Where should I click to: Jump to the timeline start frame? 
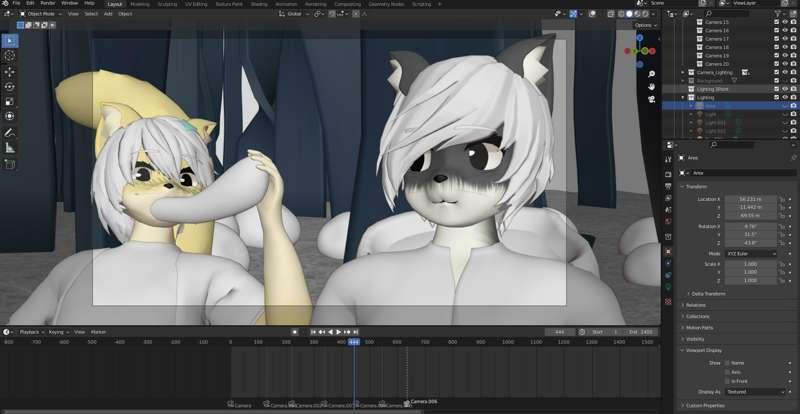(313, 332)
